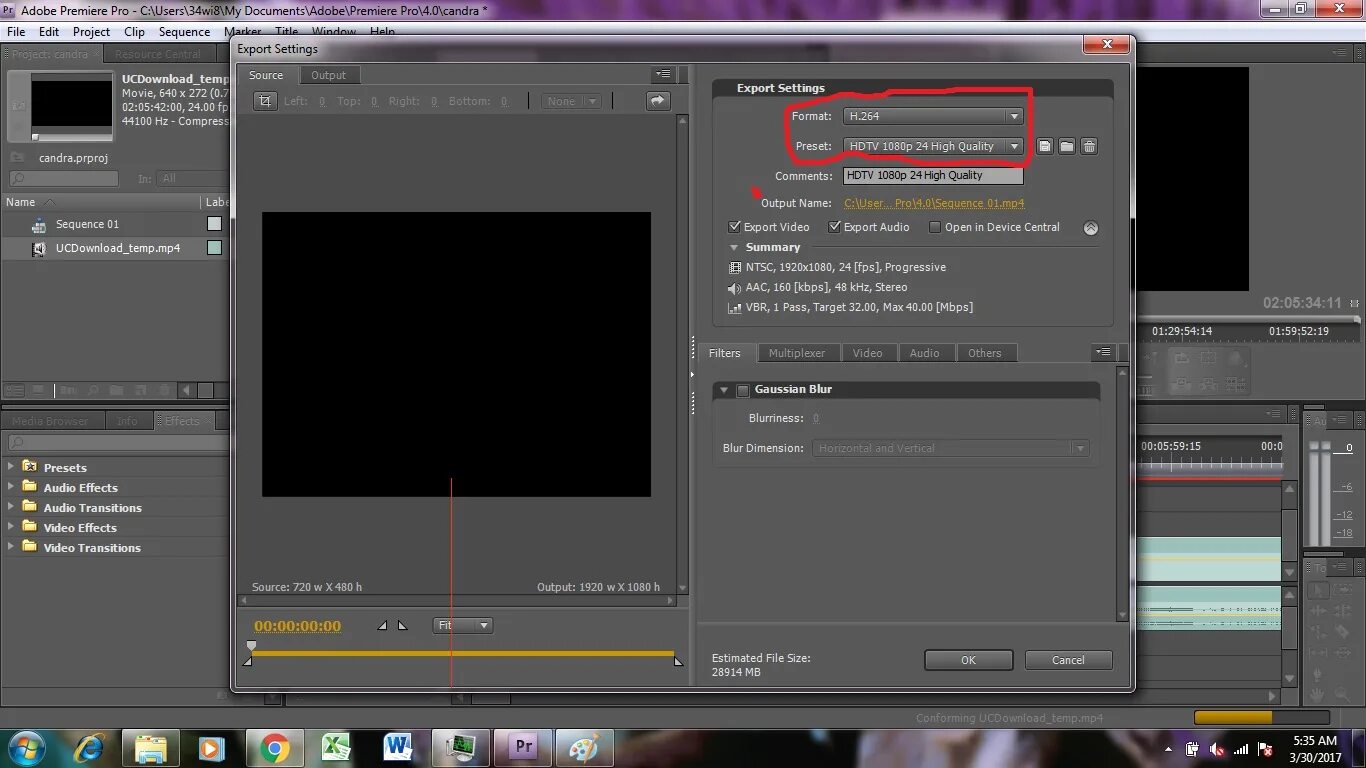1366x768 pixels.
Task: Open the crop proportions None dropdown
Action: pyautogui.click(x=571, y=101)
